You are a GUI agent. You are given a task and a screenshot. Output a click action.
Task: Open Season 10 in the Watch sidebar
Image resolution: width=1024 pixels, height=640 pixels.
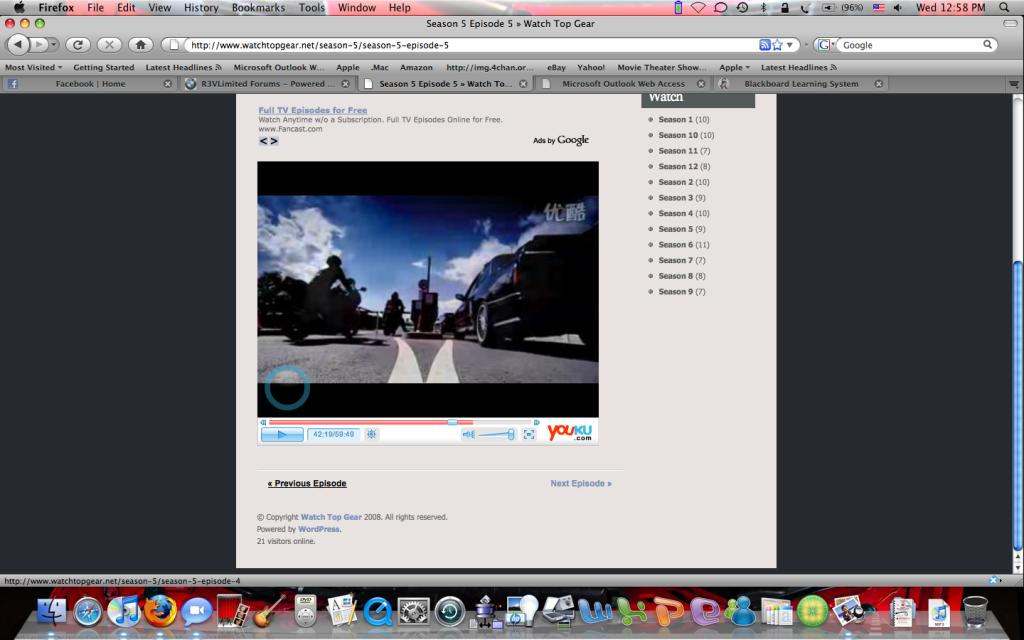[x=678, y=135]
